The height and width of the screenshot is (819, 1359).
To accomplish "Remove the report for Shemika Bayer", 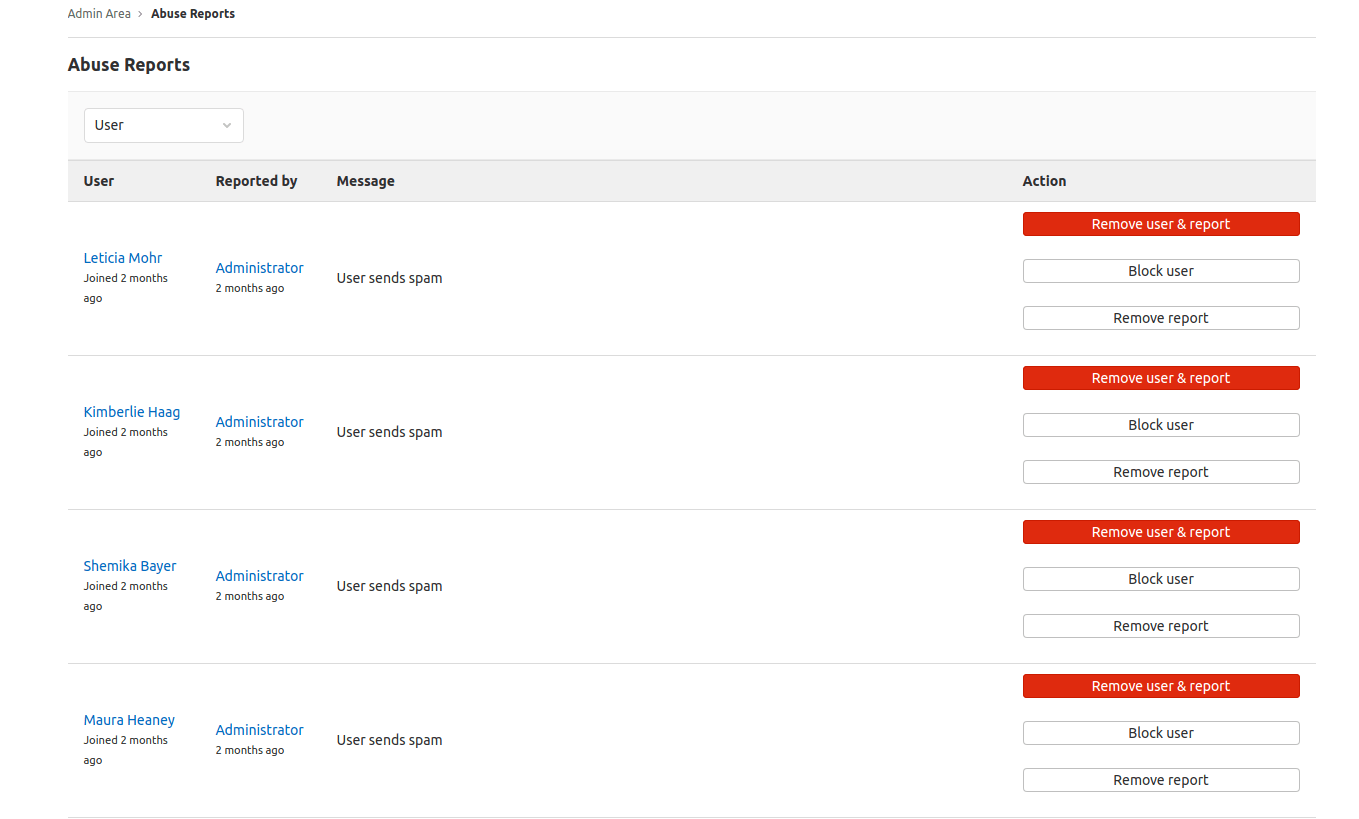I will coord(1160,625).
